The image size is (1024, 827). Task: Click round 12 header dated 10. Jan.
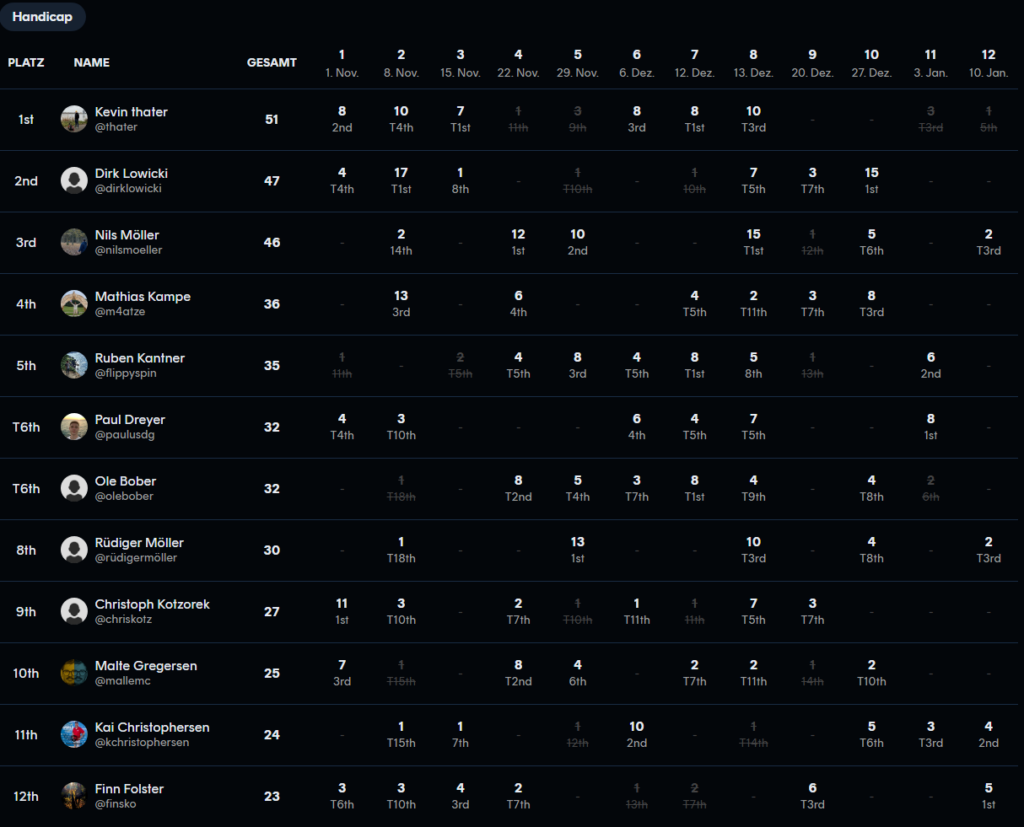click(988, 63)
